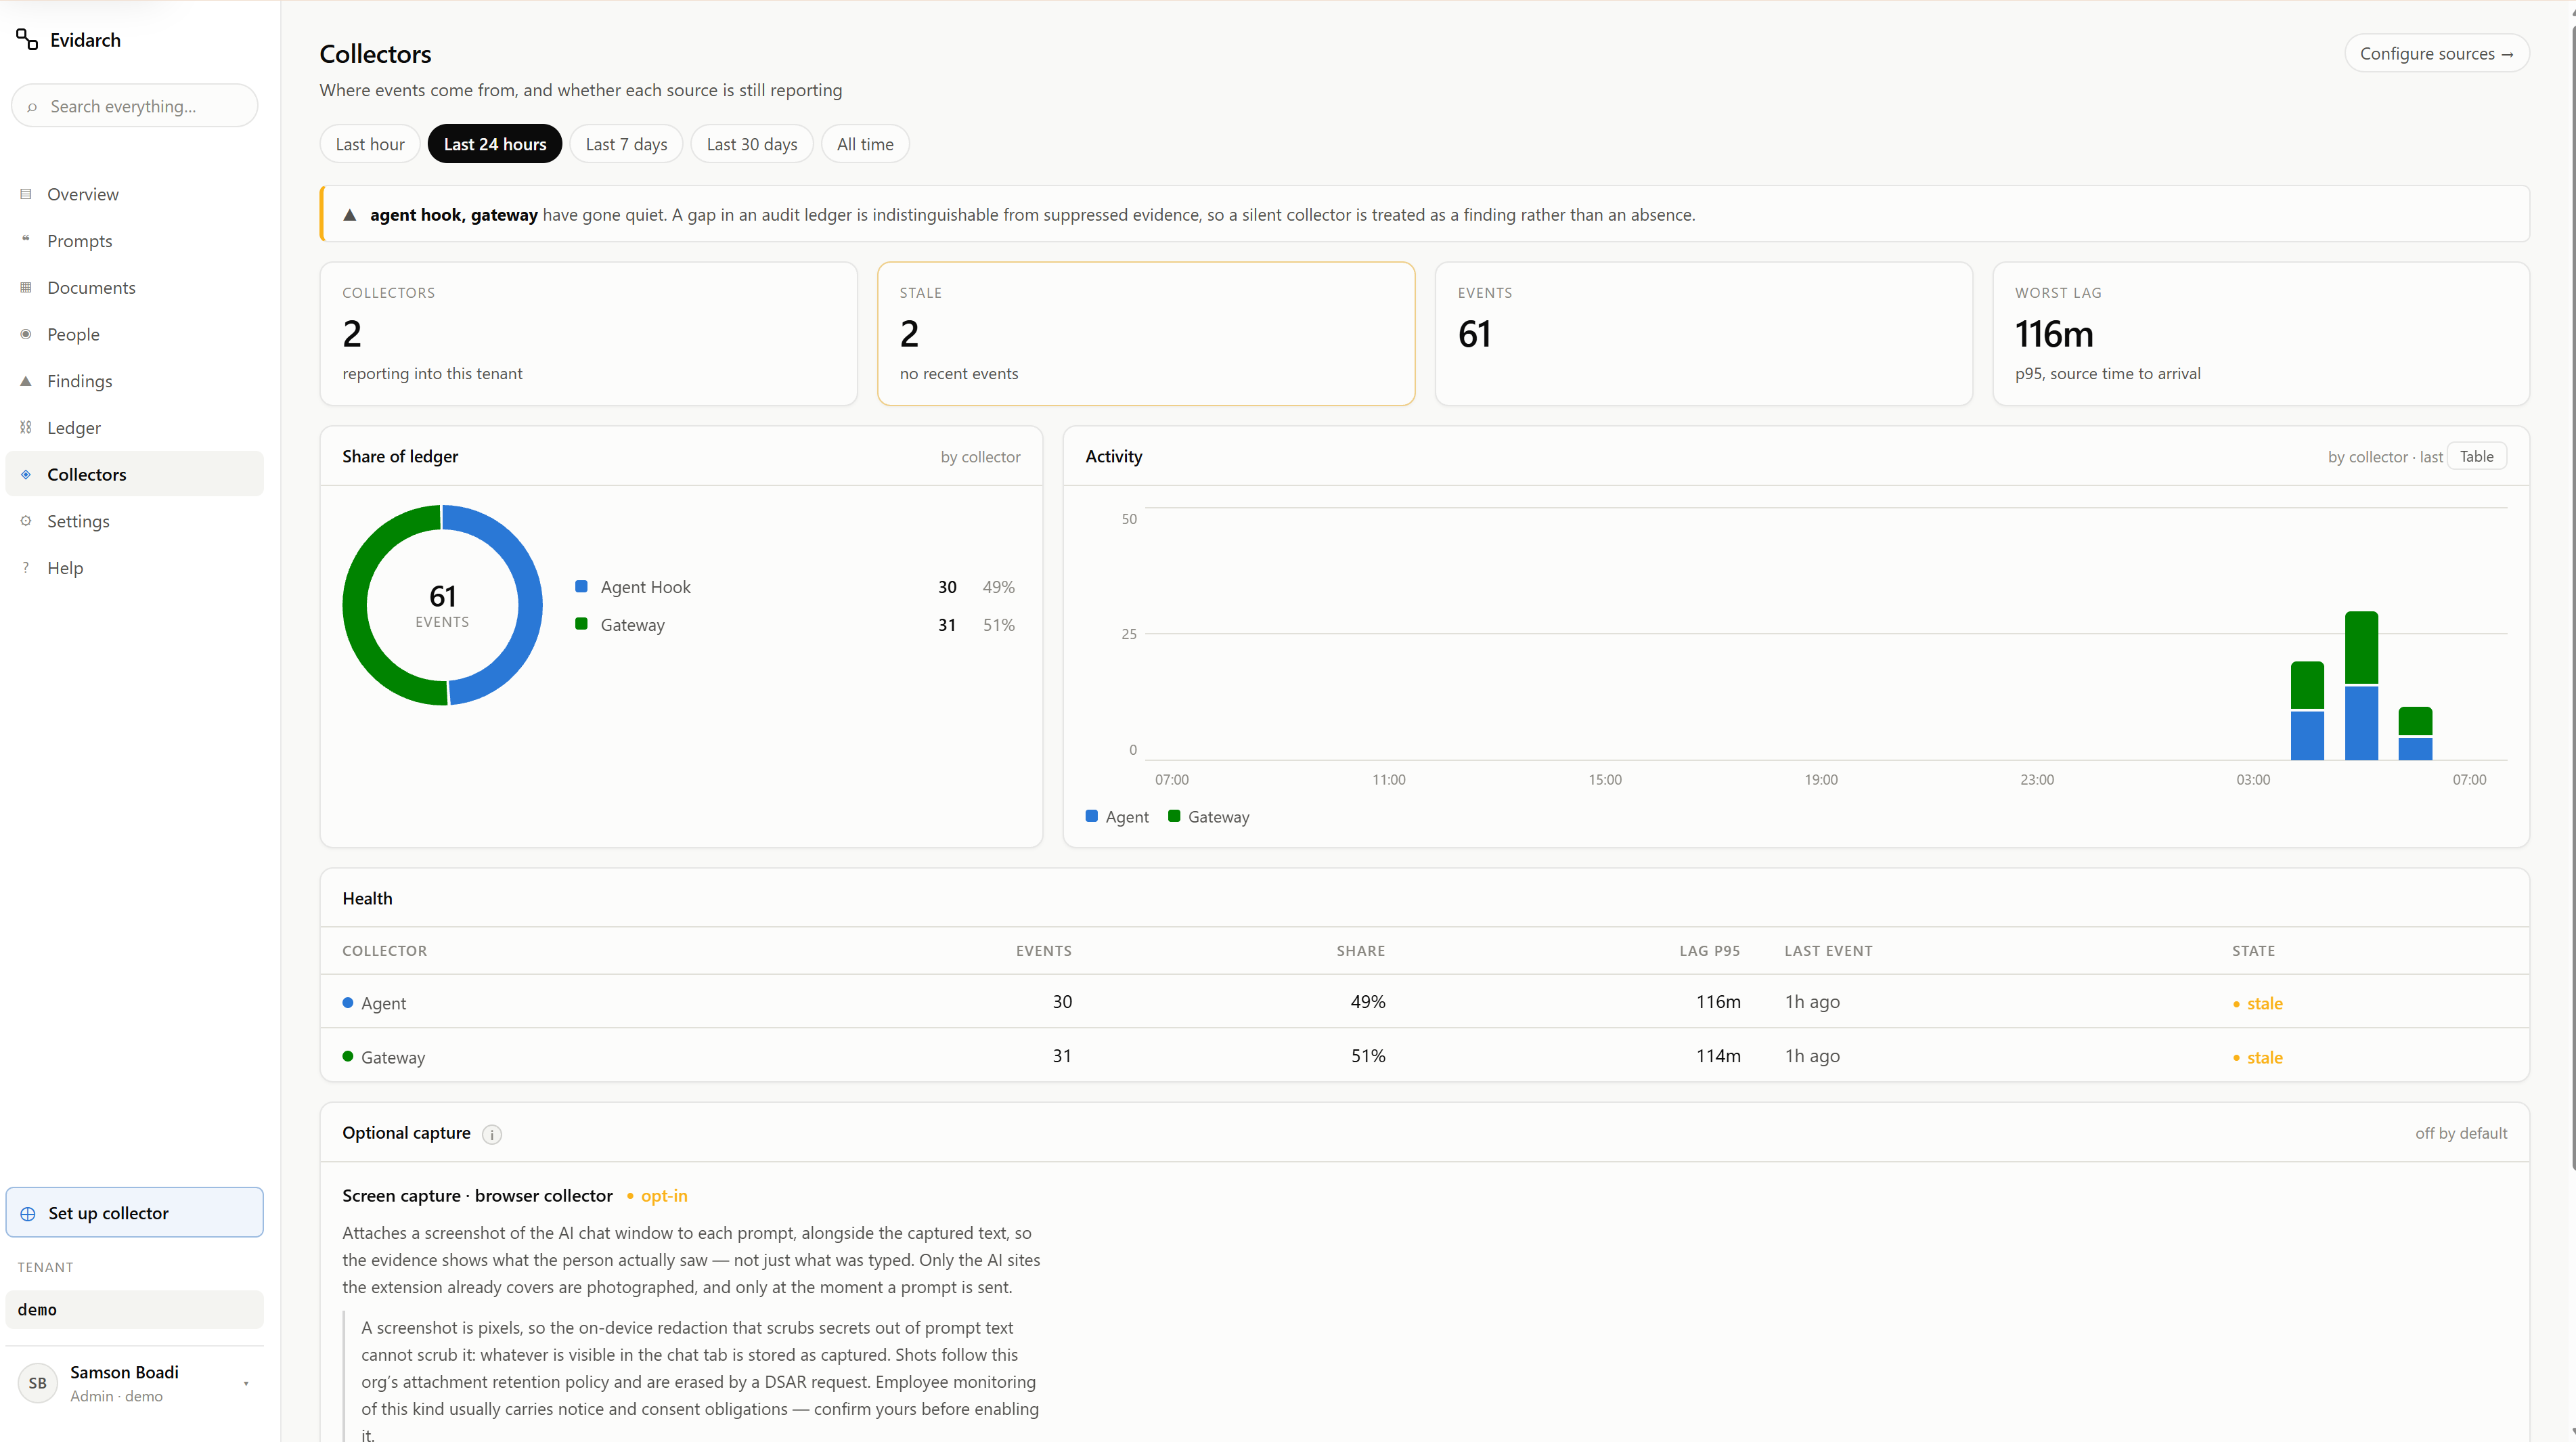This screenshot has width=2576, height=1442.
Task: Select the Last 7 days time range
Action: tap(626, 144)
